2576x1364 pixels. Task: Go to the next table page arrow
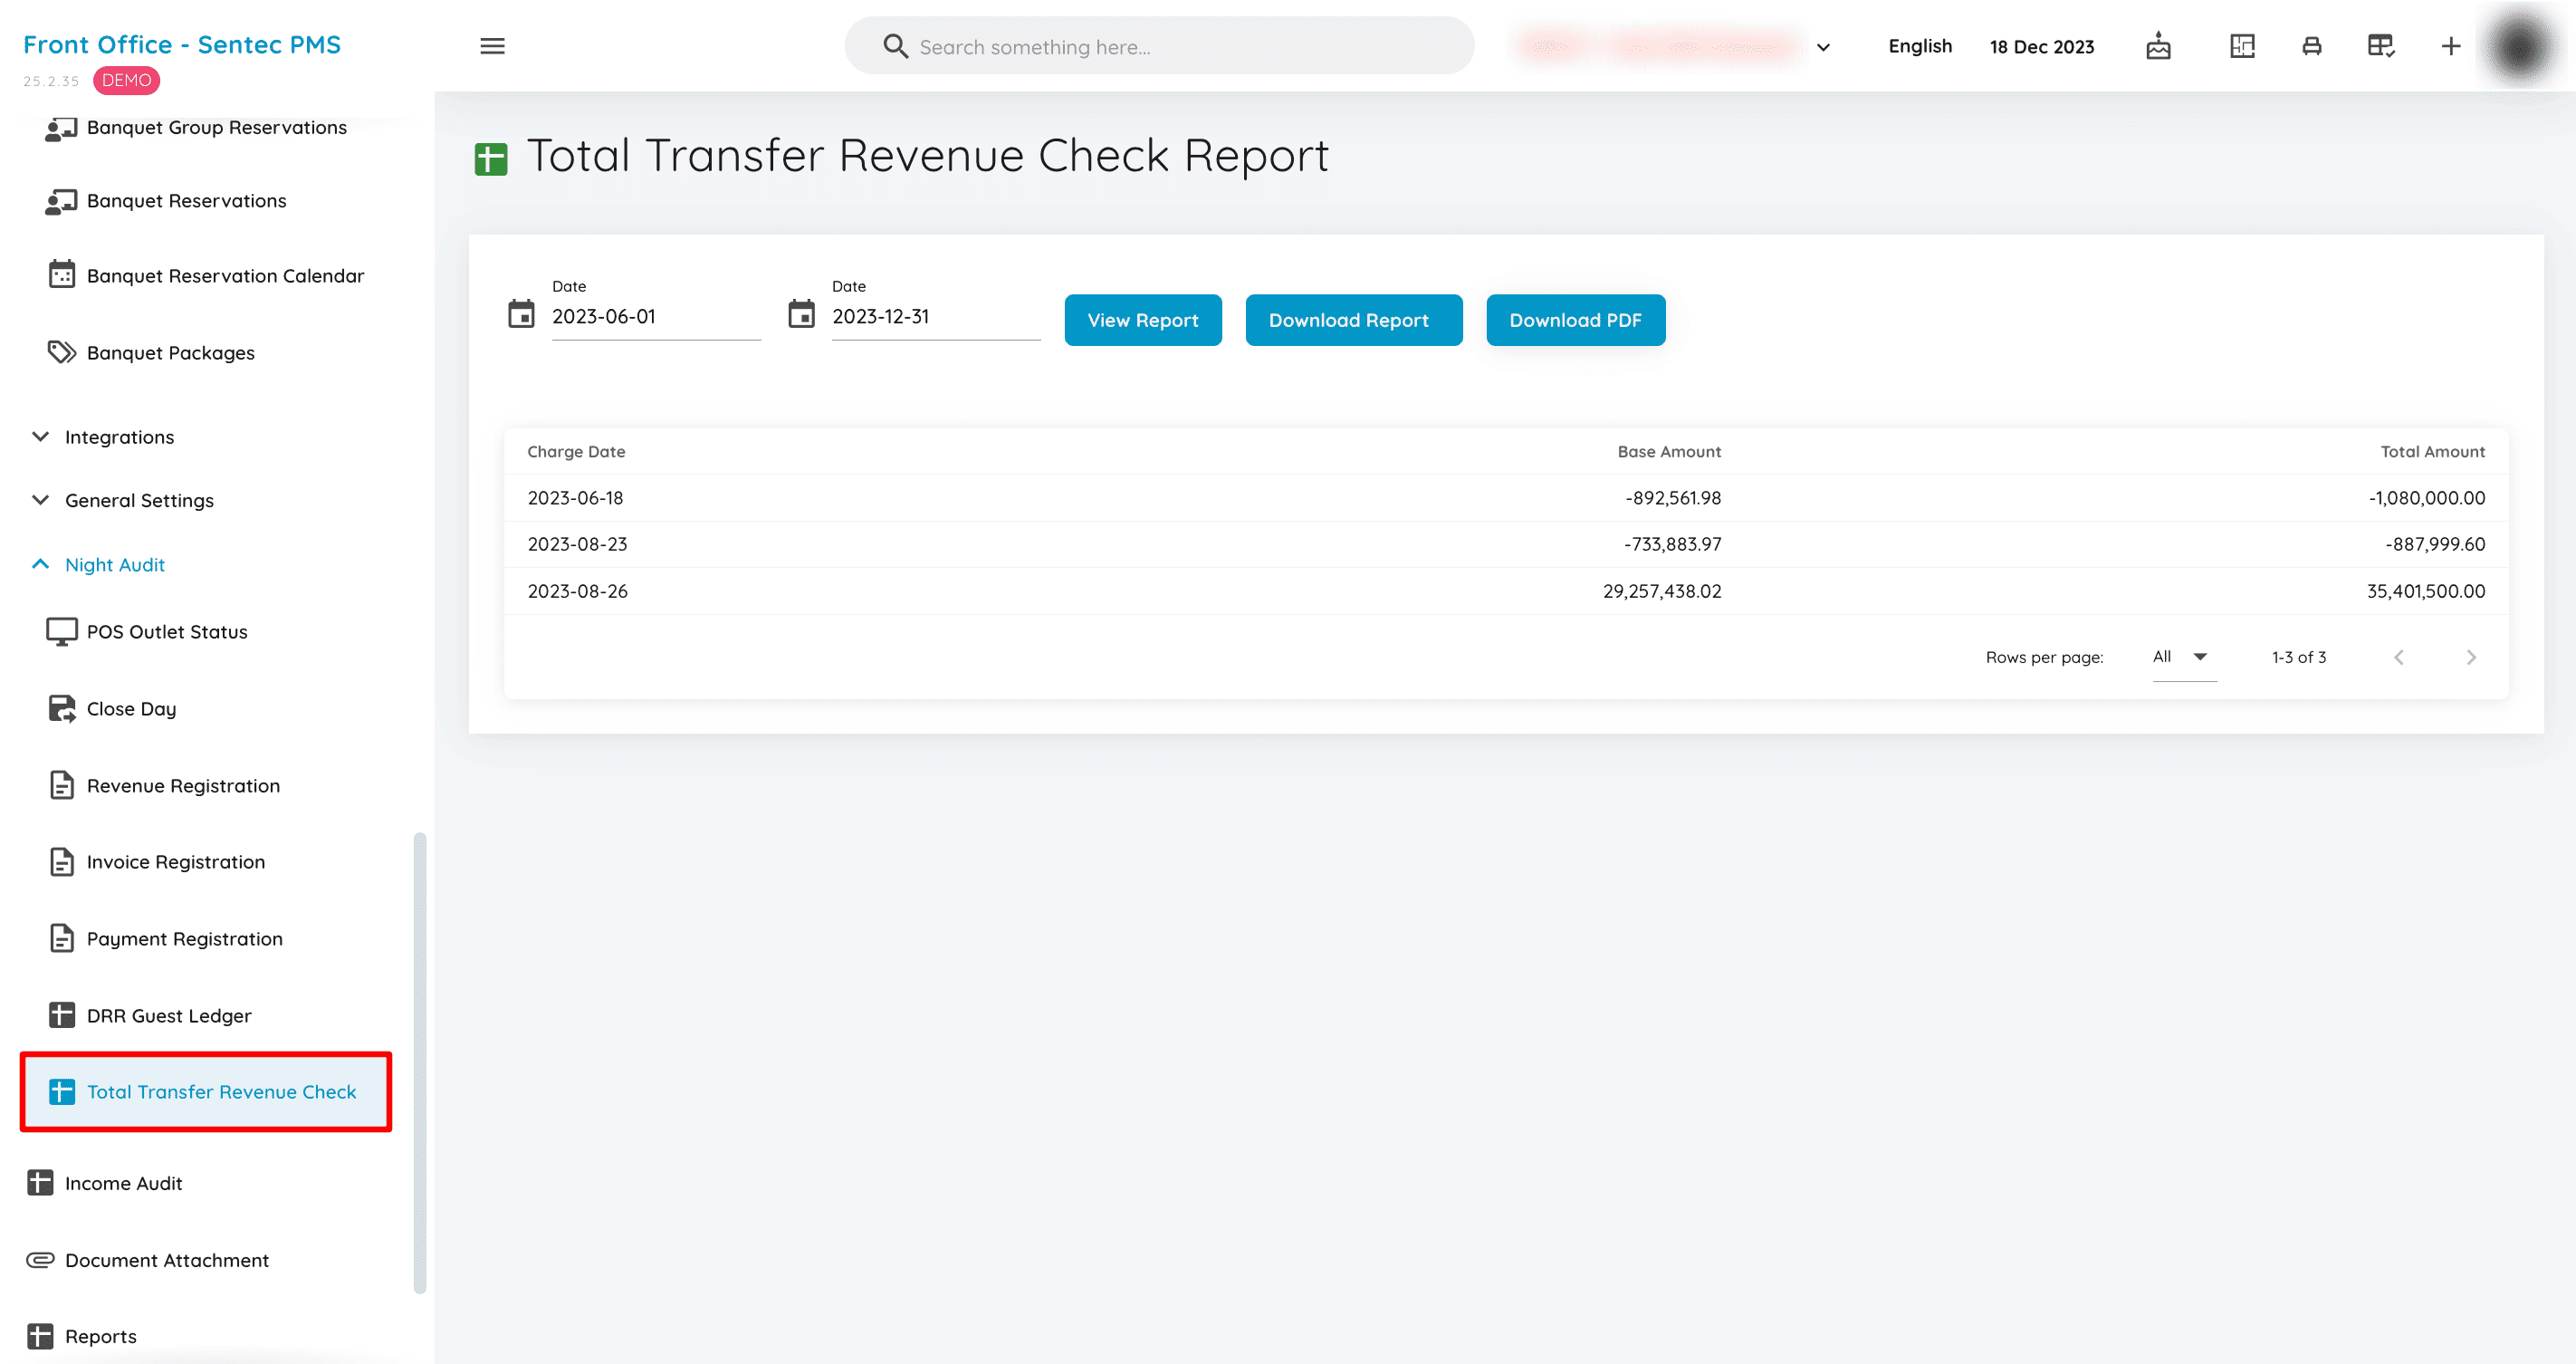click(x=2470, y=657)
